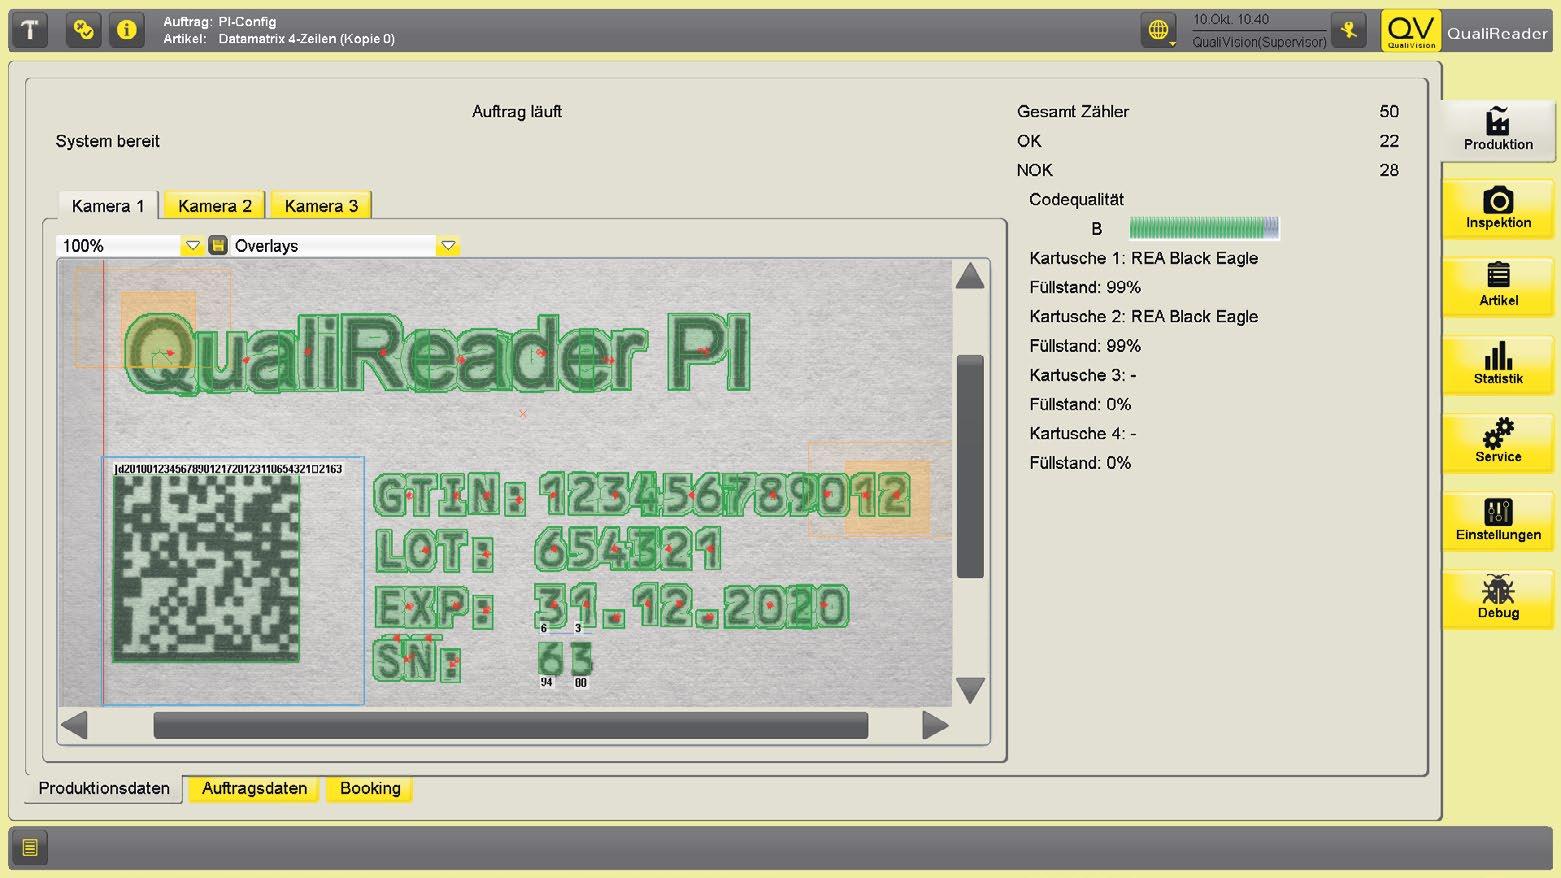Open Einstellungen settings page
Screen dimensions: 1561x878
point(1498,520)
